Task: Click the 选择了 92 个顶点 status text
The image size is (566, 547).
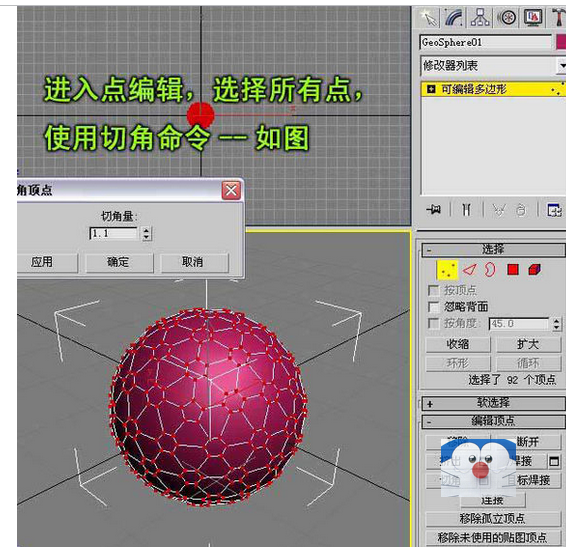Action: (511, 380)
